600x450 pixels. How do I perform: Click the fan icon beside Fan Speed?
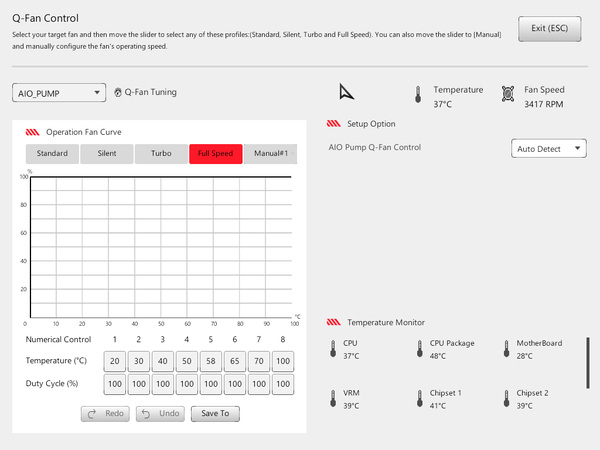(x=508, y=94)
